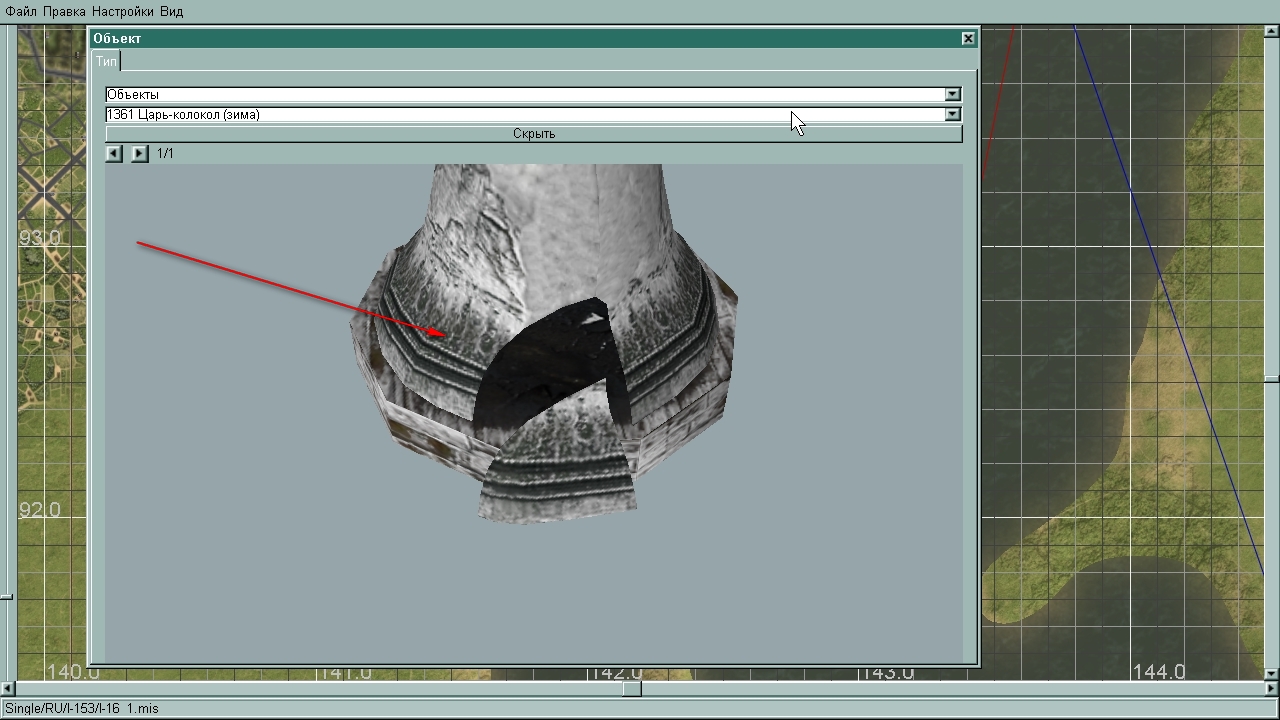Close the Объект dialog window
This screenshot has height=720, width=1280.
click(967, 38)
